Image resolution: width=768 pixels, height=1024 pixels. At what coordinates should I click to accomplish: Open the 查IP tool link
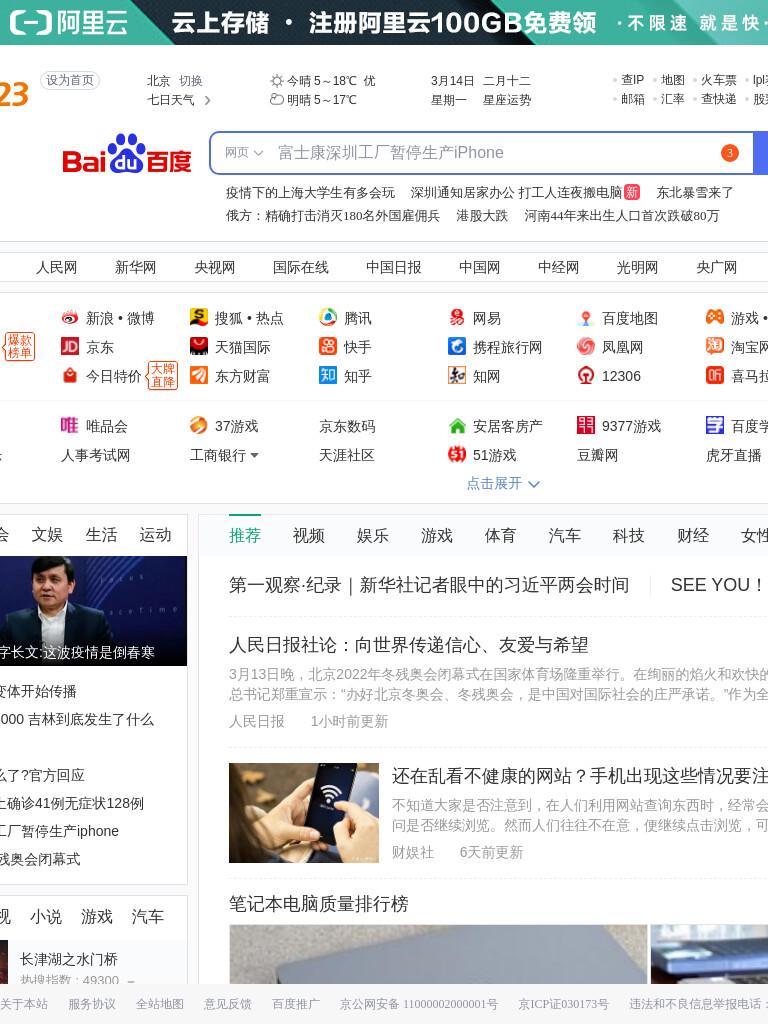click(x=632, y=80)
